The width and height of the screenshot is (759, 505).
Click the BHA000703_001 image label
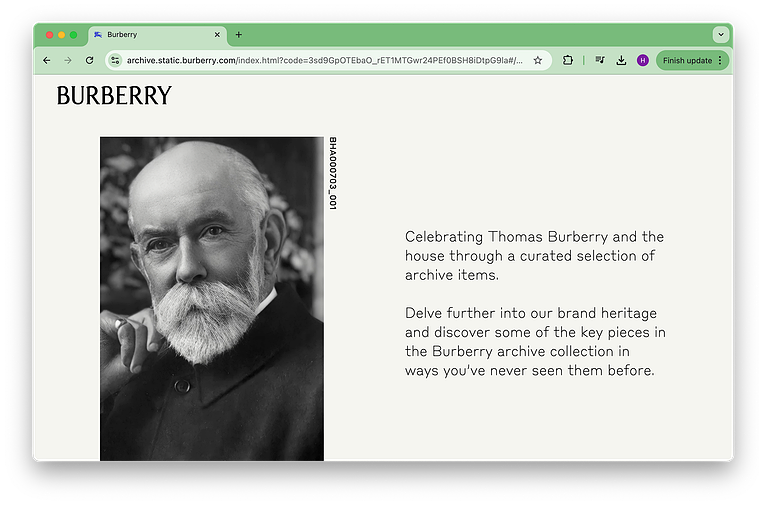pos(333,173)
